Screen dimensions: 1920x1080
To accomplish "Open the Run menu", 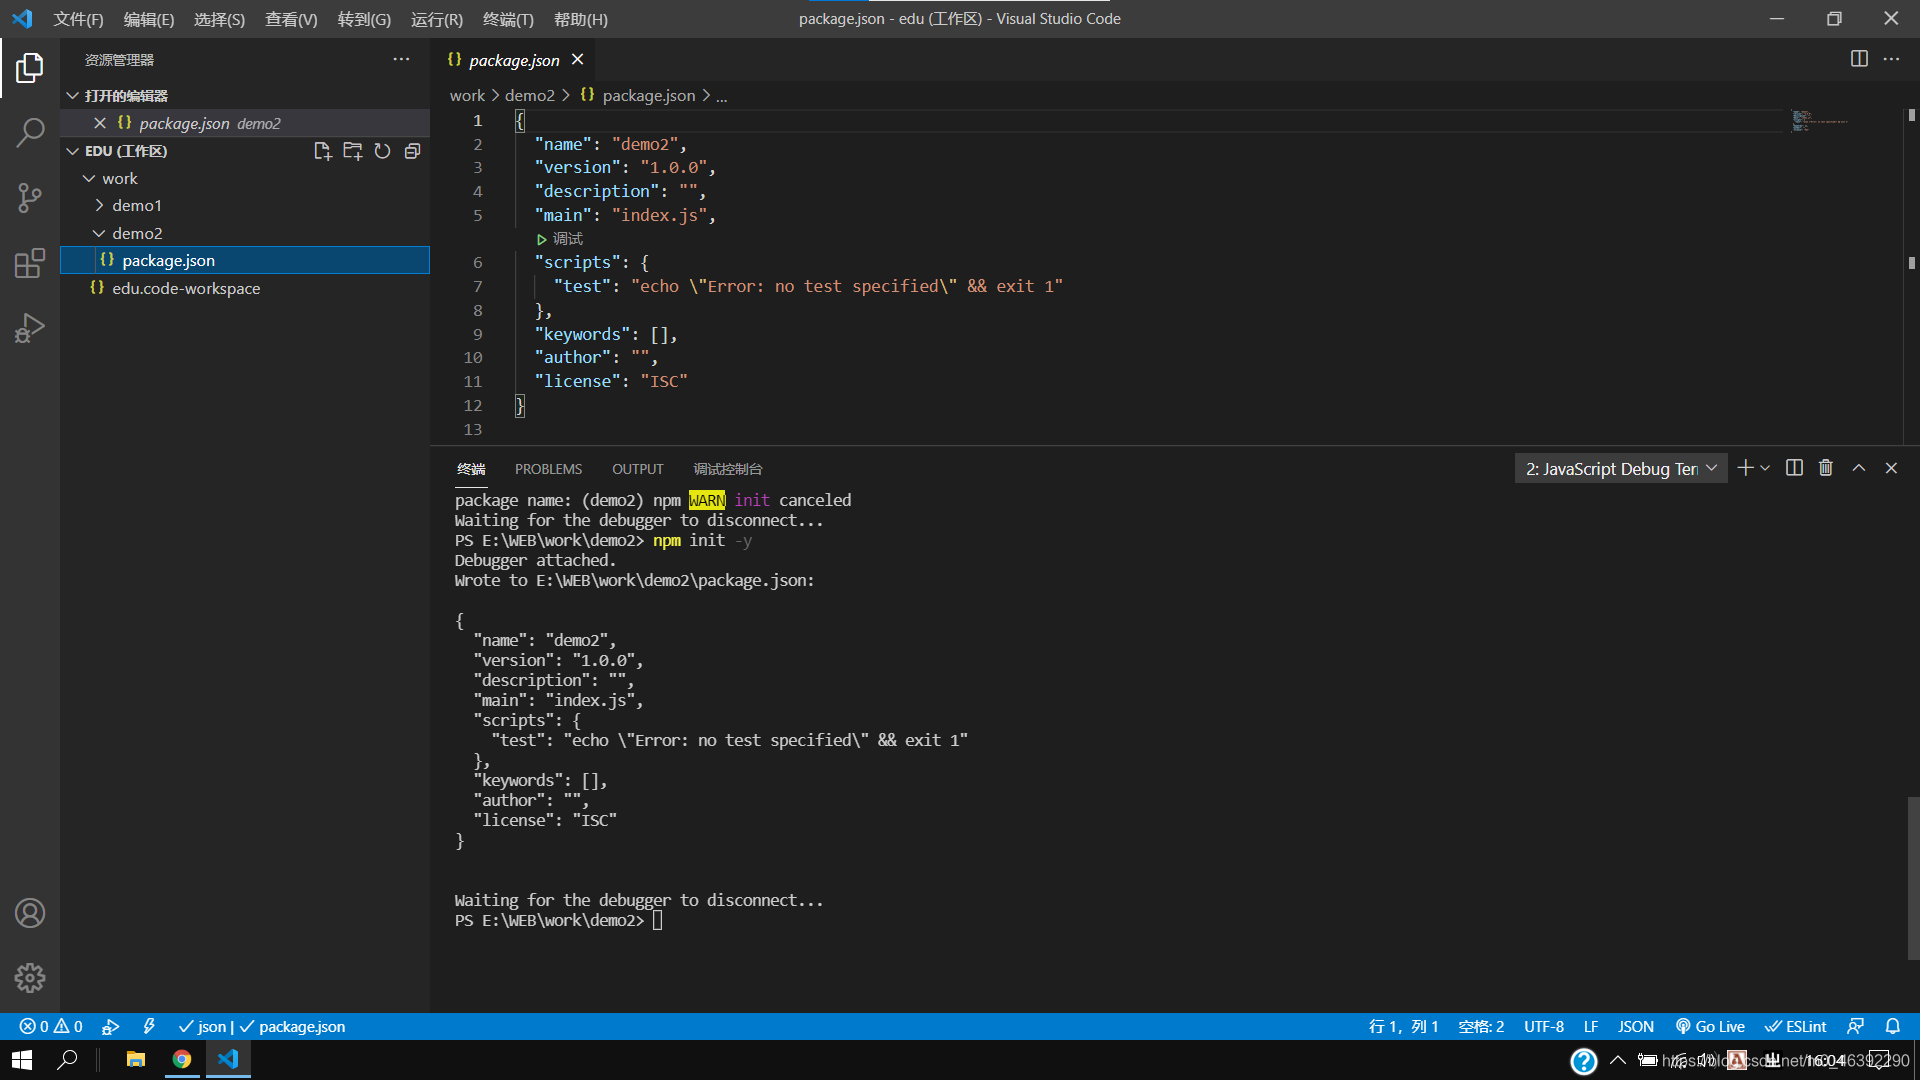I will click(437, 19).
